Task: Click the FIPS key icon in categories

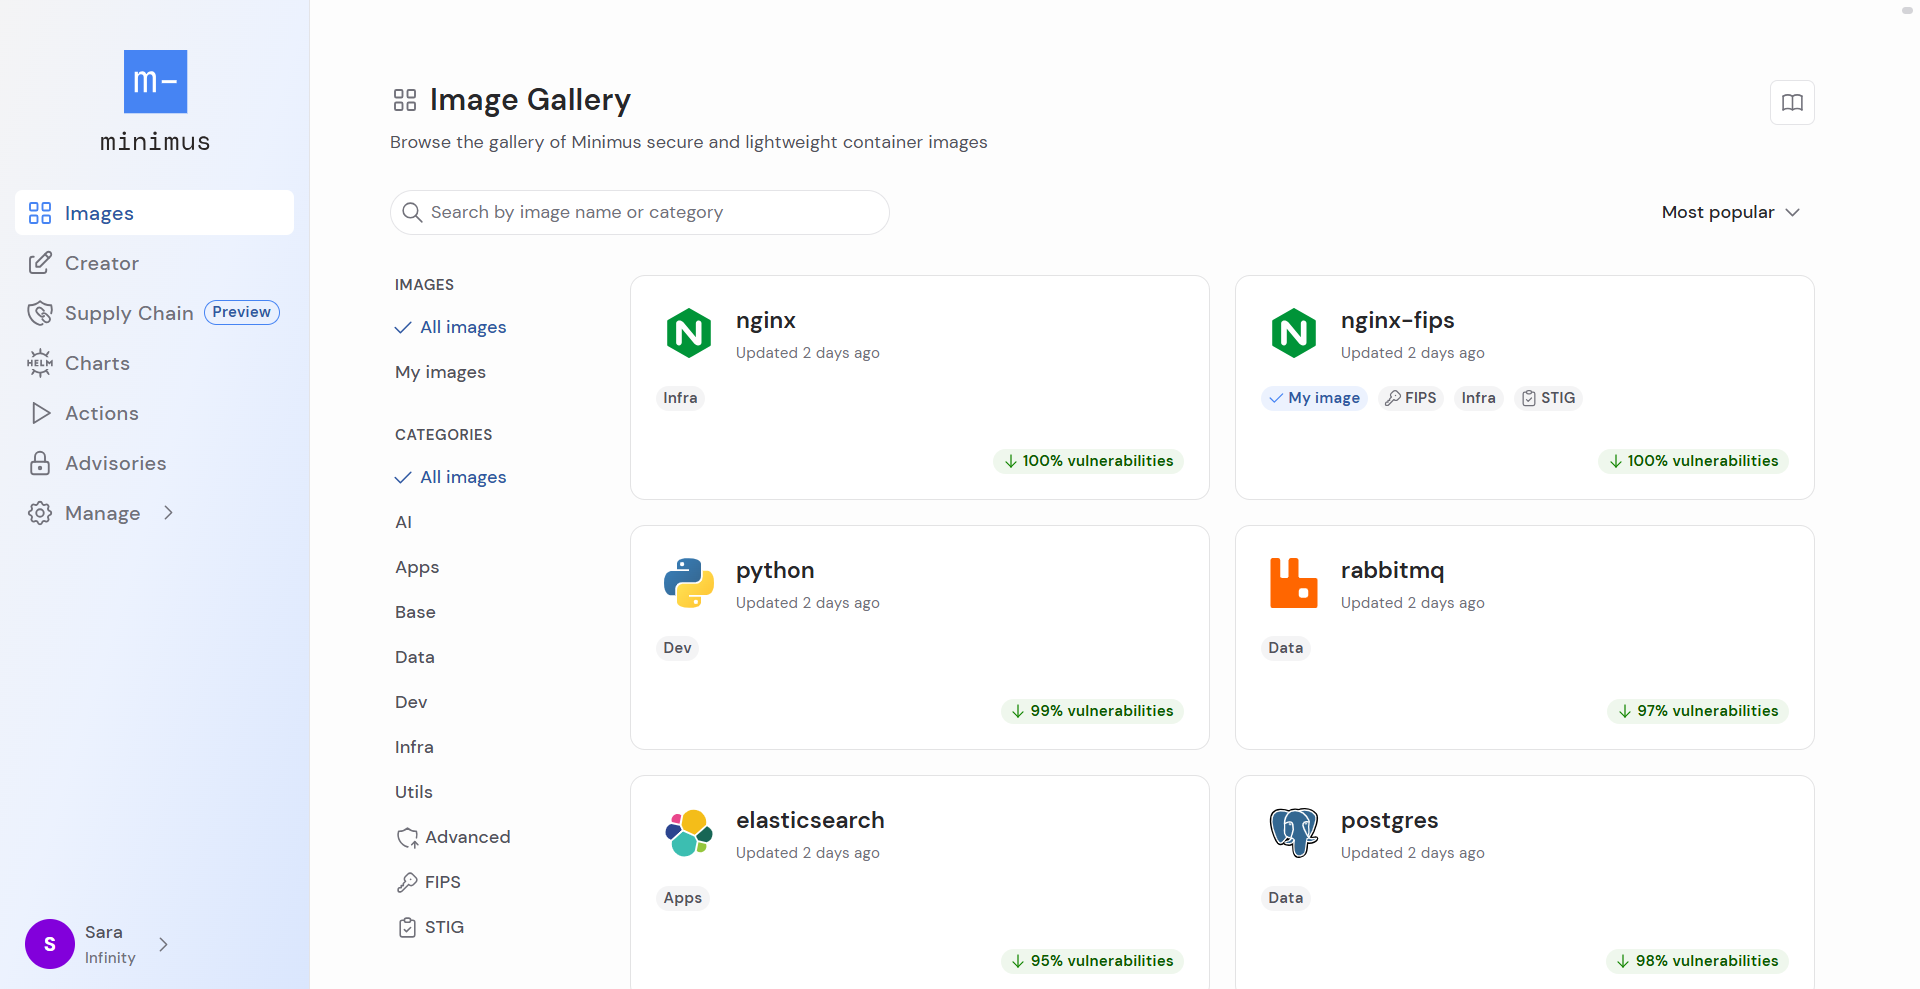Action: [407, 882]
